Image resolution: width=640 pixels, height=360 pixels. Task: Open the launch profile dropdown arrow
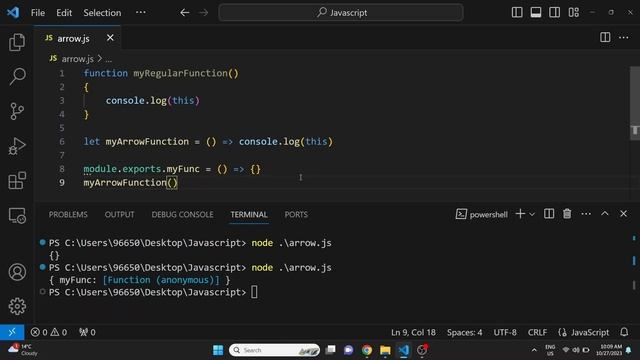tap(532, 214)
